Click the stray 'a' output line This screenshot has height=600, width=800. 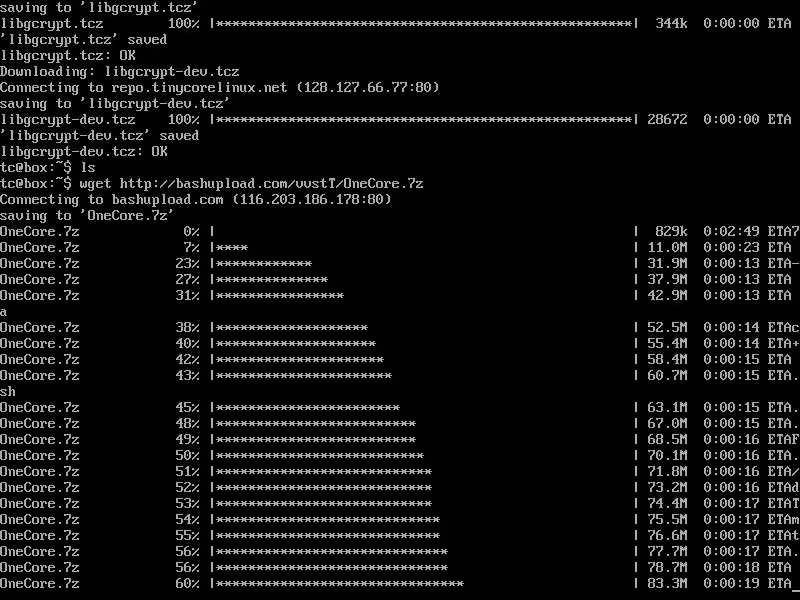(x=4, y=312)
